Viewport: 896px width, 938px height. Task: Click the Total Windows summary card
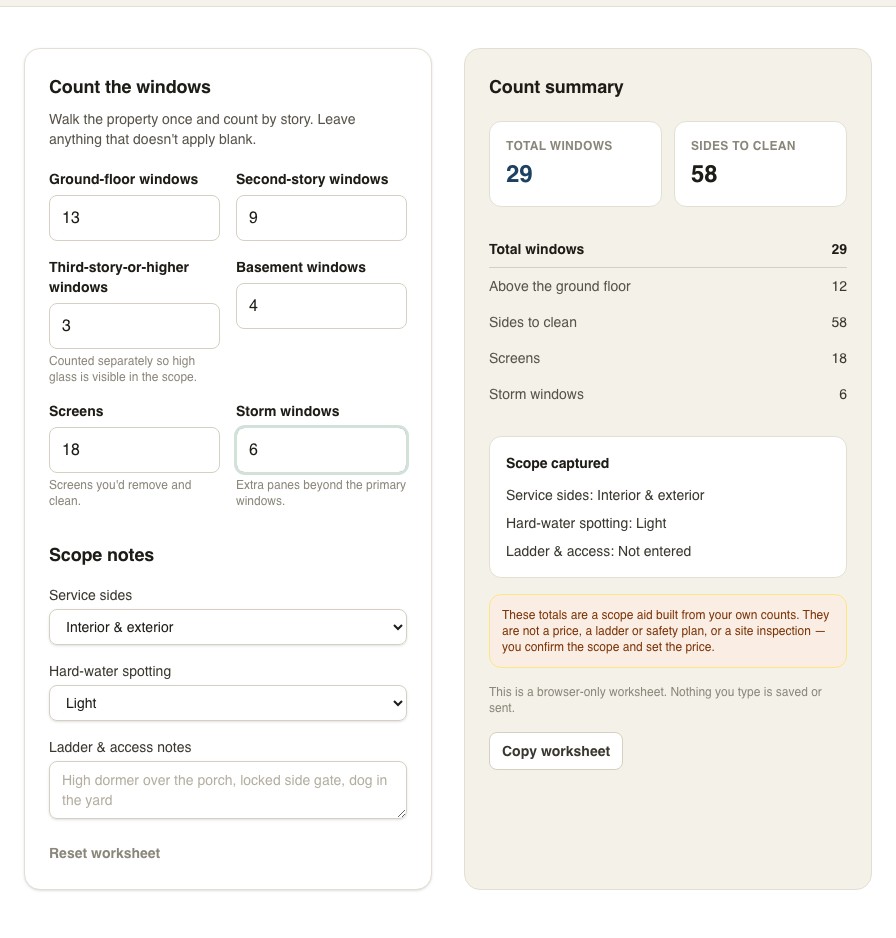tap(575, 164)
